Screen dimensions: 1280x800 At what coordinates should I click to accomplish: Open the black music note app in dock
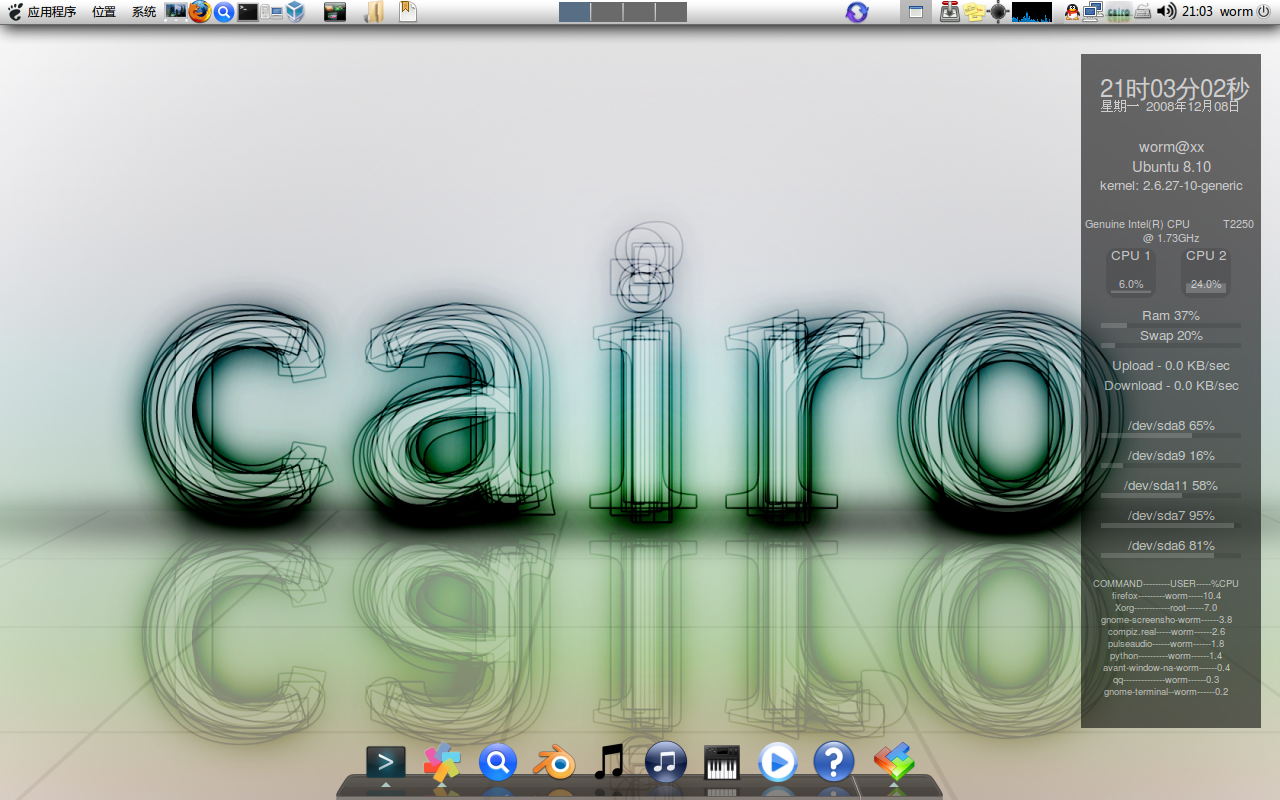point(609,762)
